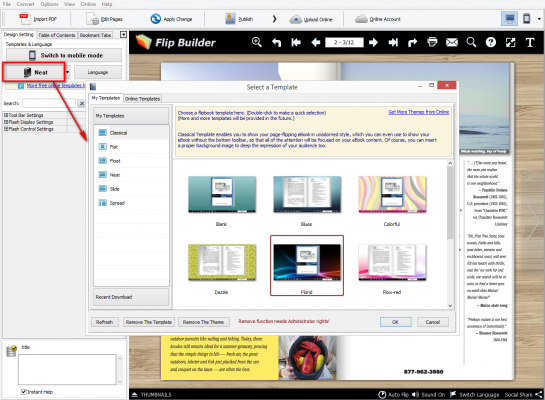The height and width of the screenshot is (400, 545).
Task: Open the Convert menu
Action: click(25, 4)
